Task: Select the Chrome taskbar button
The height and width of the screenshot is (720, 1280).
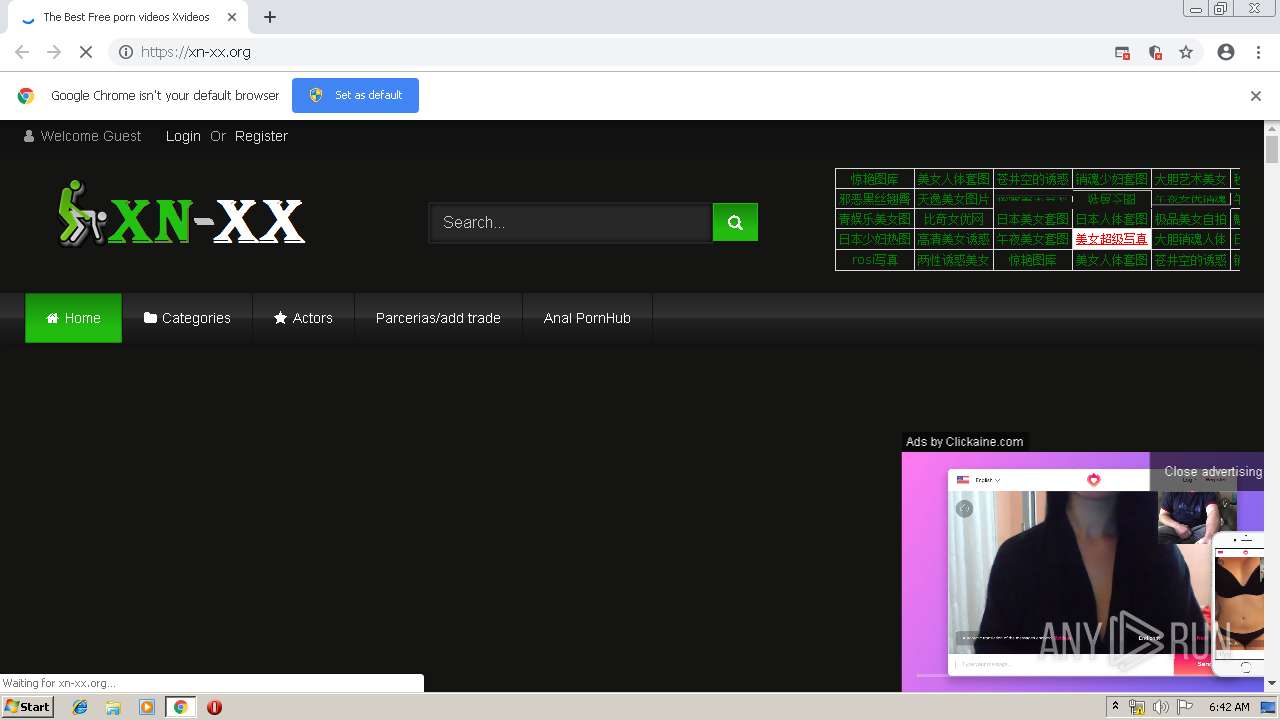Action: point(180,707)
